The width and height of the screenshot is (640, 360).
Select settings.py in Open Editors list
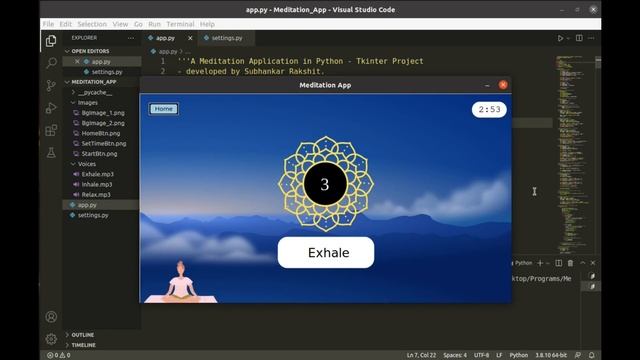click(x=107, y=72)
